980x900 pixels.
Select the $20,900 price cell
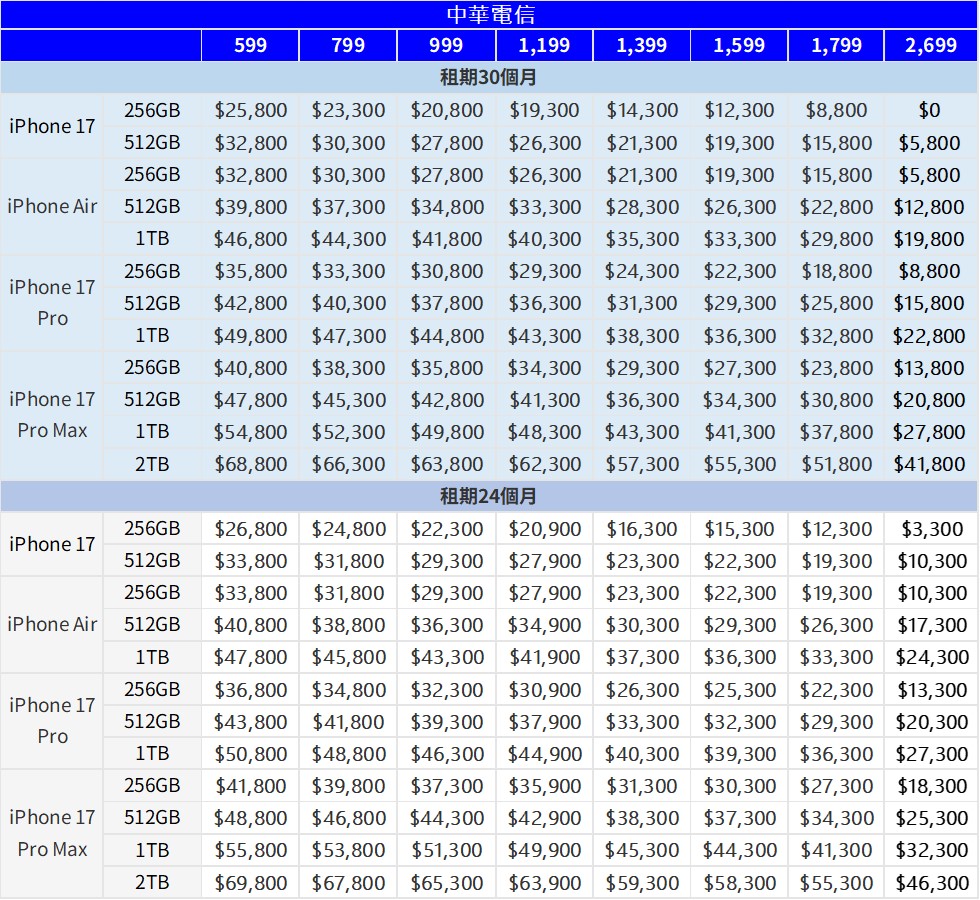[544, 529]
